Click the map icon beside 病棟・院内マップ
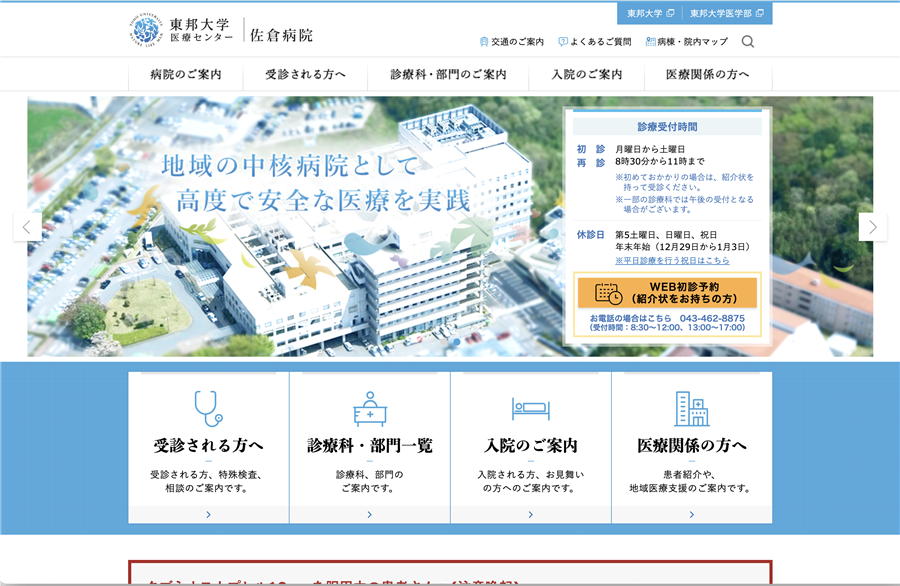Screen dimensions: 900x586 coord(650,41)
